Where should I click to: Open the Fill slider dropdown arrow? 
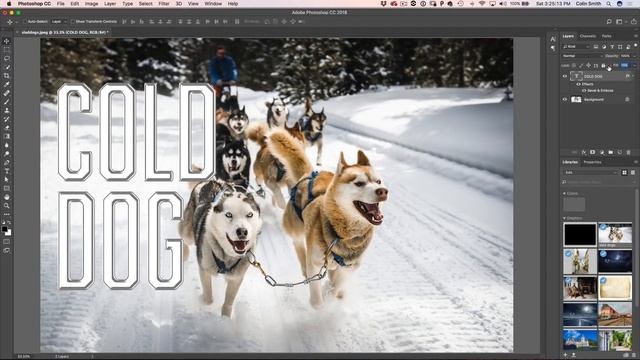pyautogui.click(x=634, y=65)
